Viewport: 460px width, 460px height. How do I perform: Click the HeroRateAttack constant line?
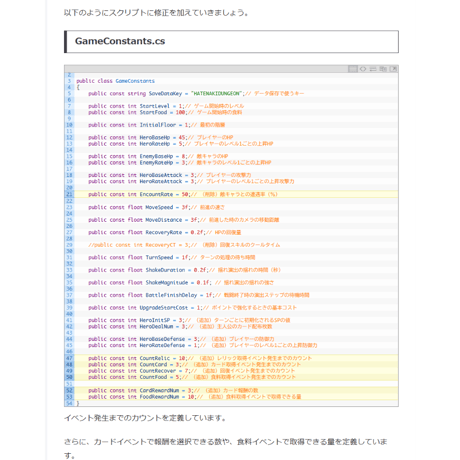191,181
